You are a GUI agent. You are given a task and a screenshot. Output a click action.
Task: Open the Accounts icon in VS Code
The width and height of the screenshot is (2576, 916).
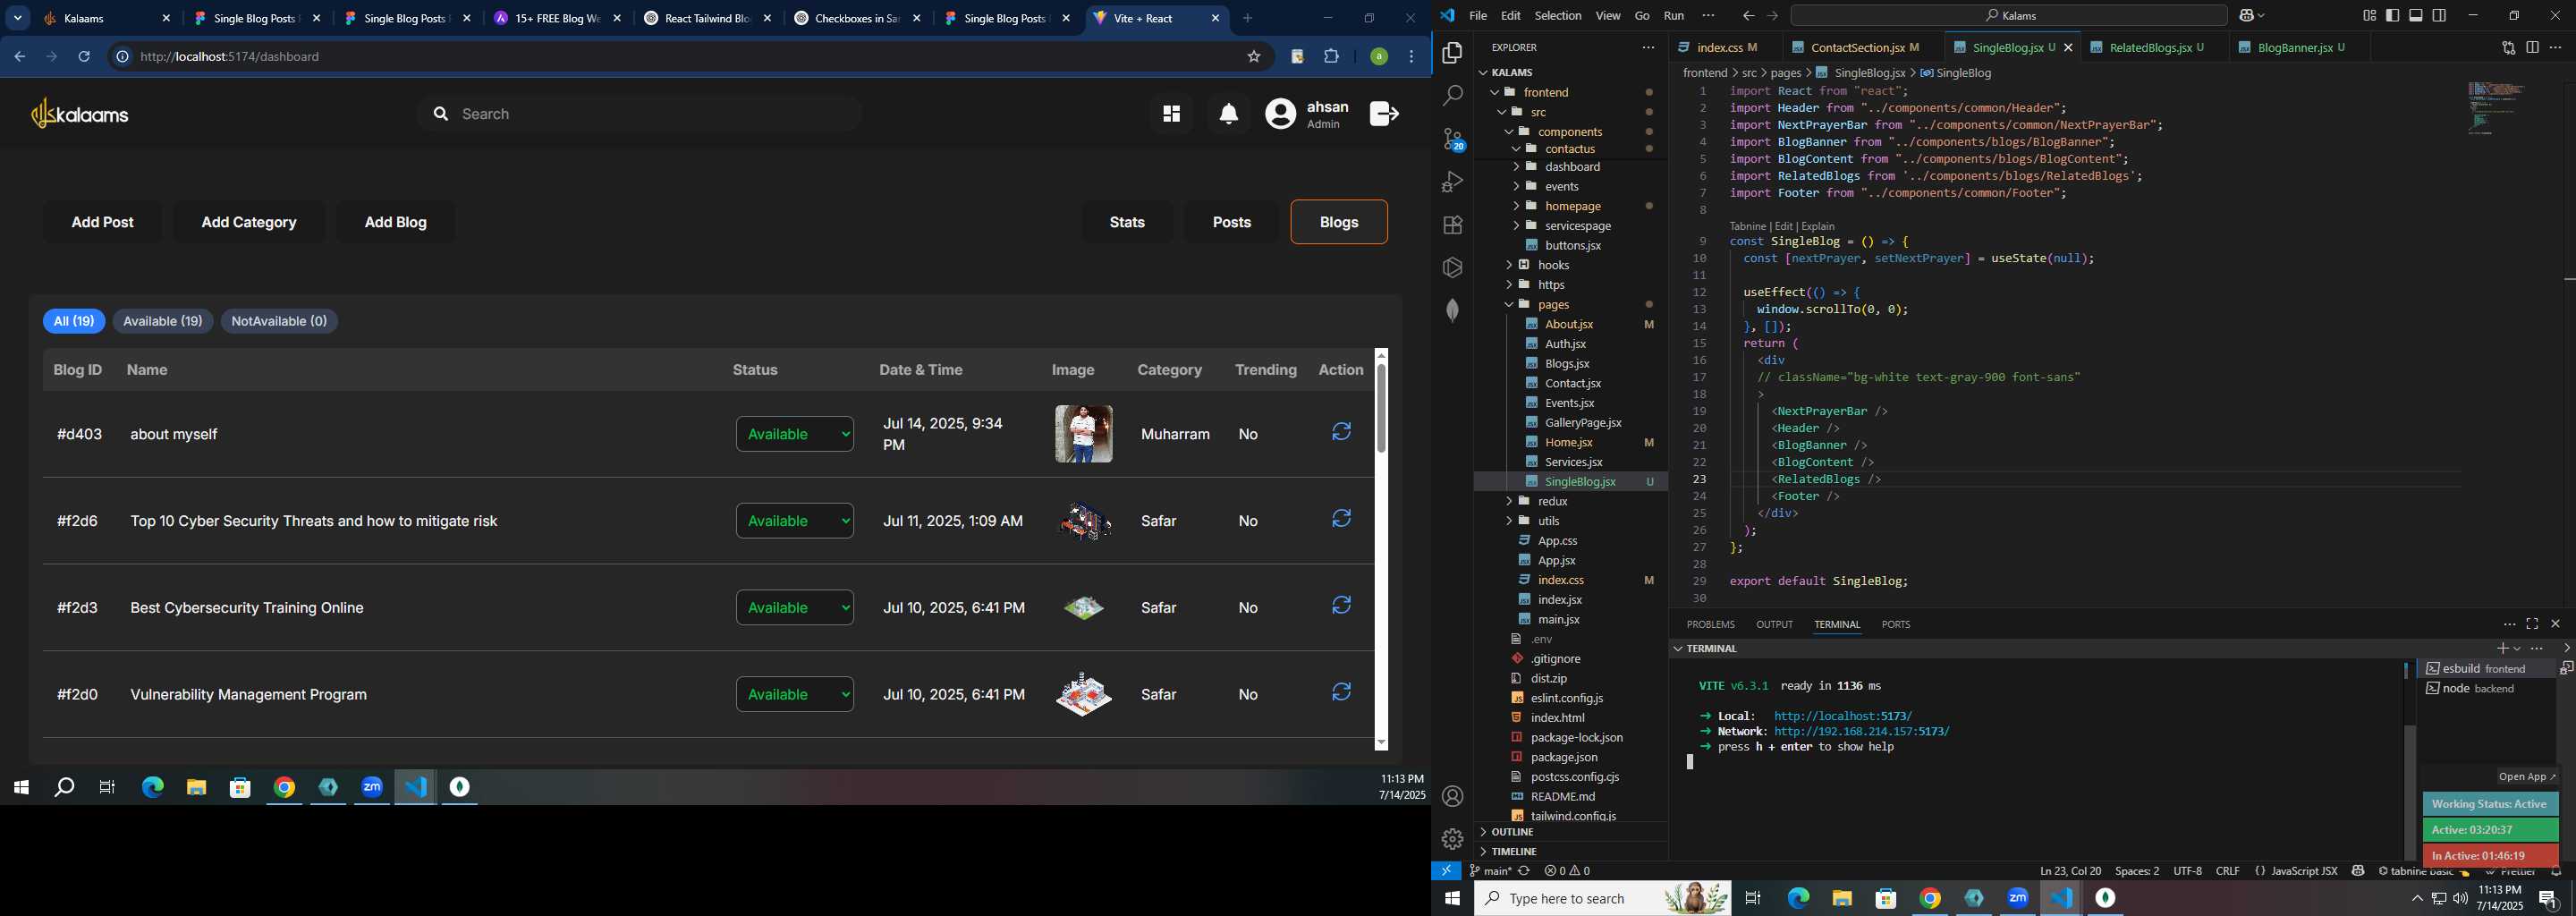[x=1452, y=796]
